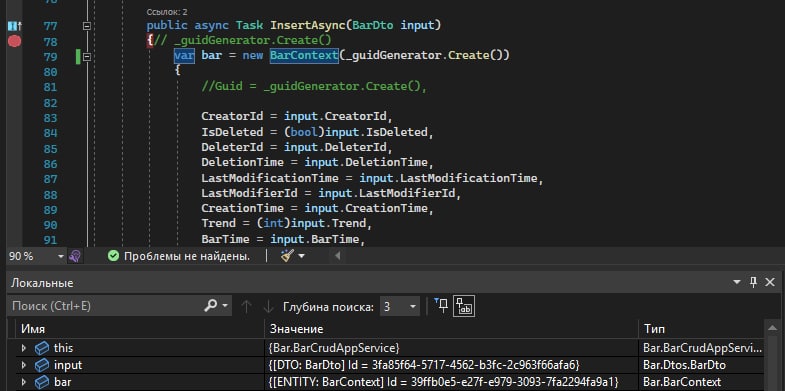
Task: Toggle the raw structure view icon
Action: (464, 306)
